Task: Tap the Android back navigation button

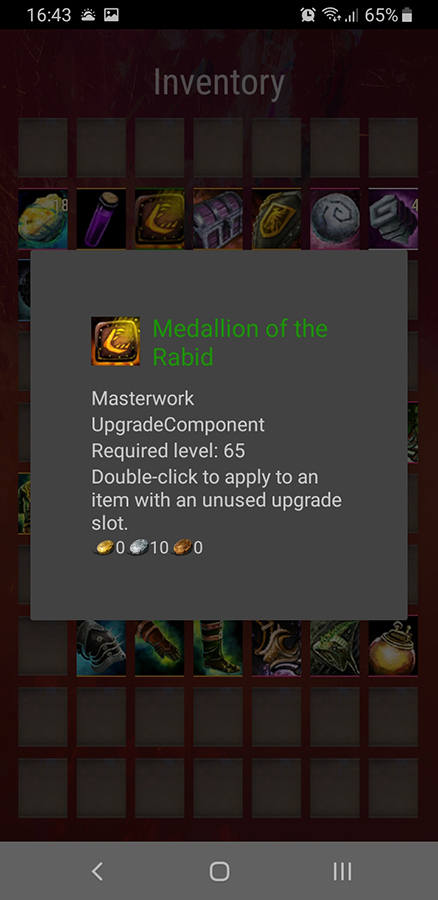Action: coord(98,871)
